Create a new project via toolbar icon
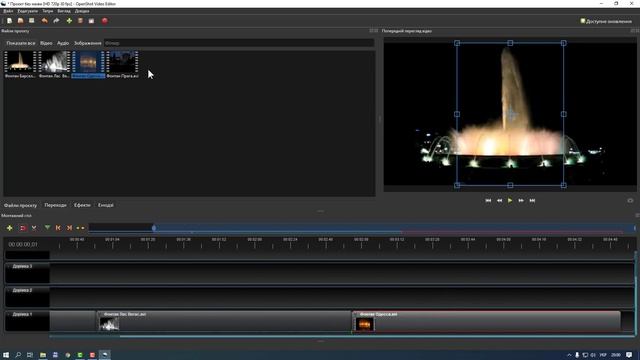 point(9,21)
